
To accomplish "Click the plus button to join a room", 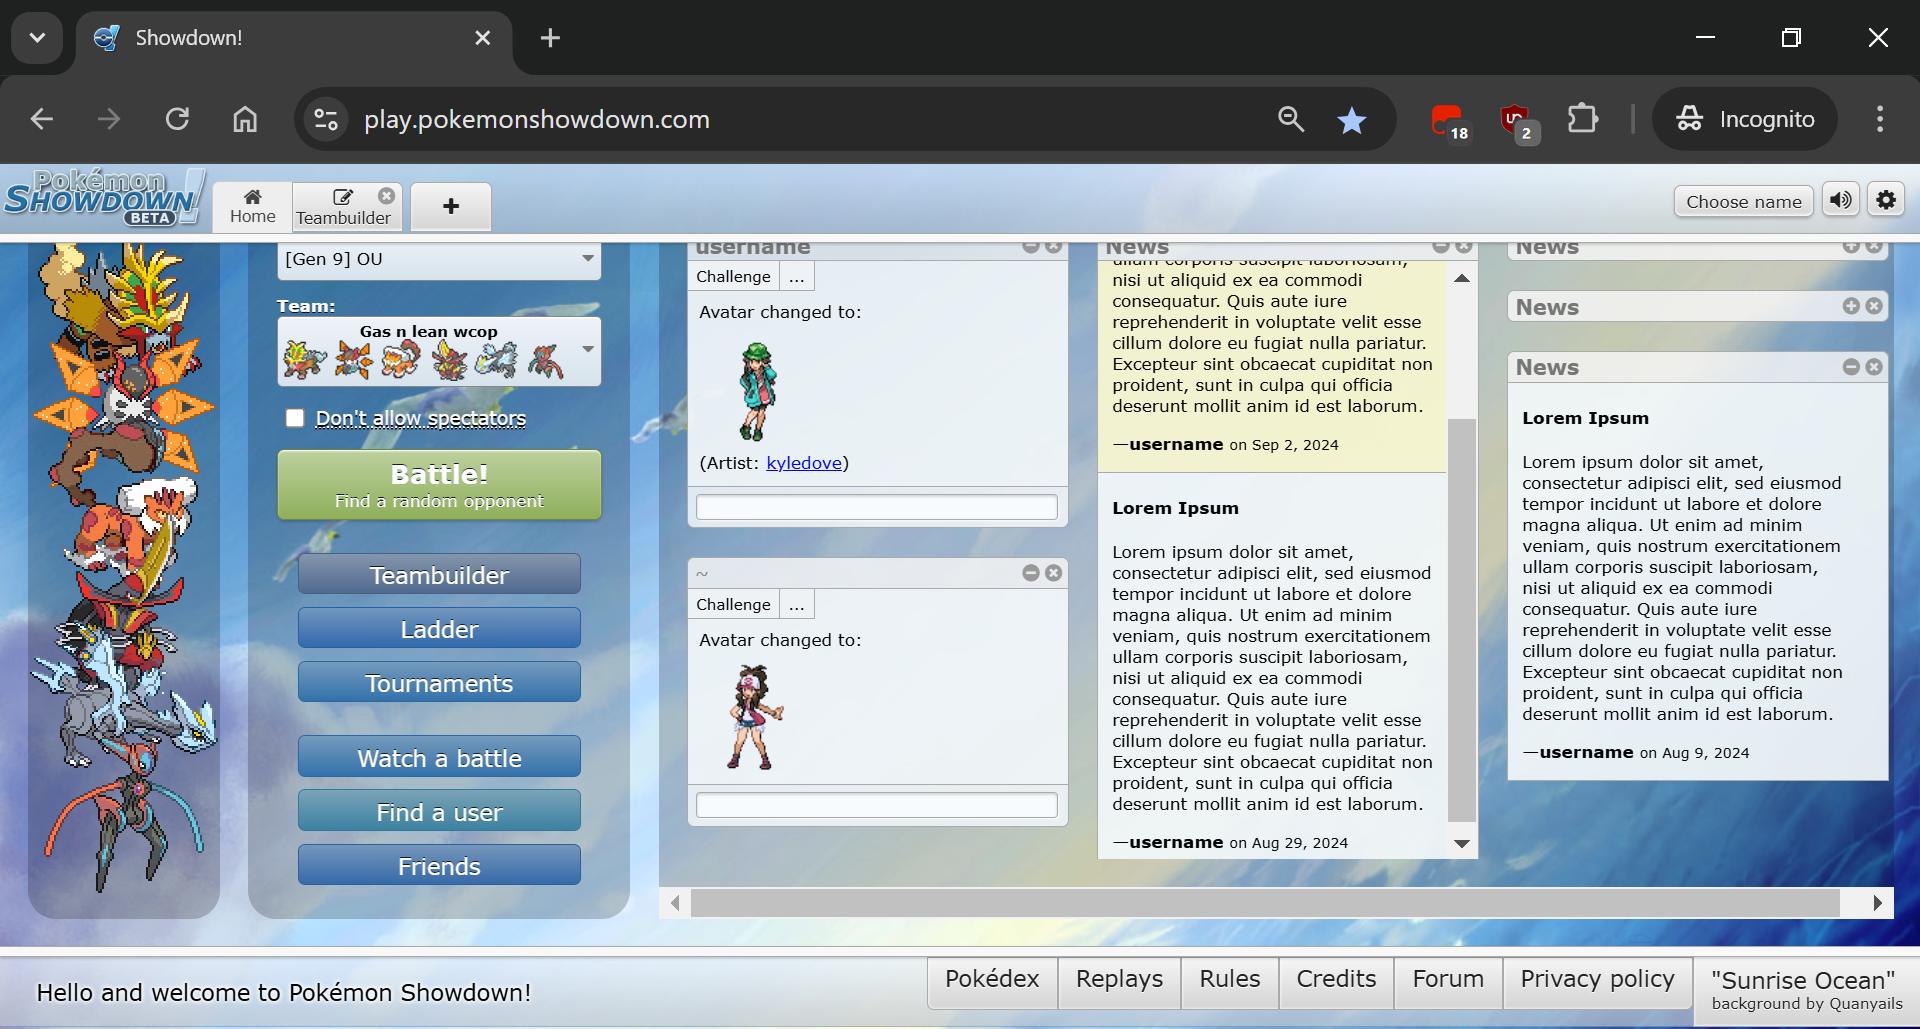I will (451, 206).
